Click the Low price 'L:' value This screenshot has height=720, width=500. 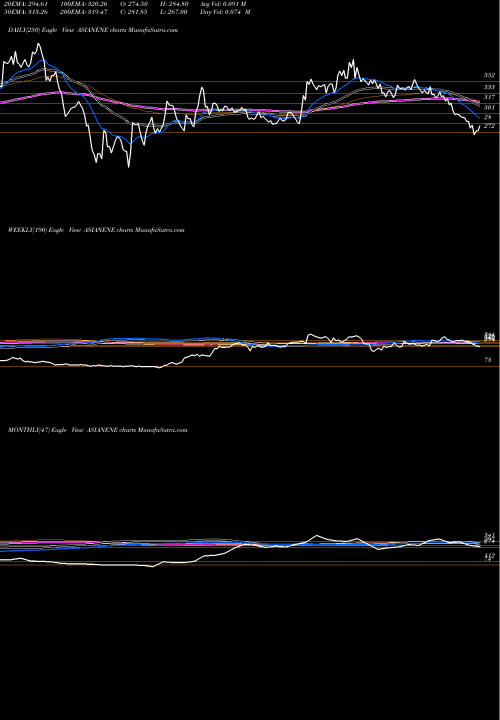[x=175, y=12]
